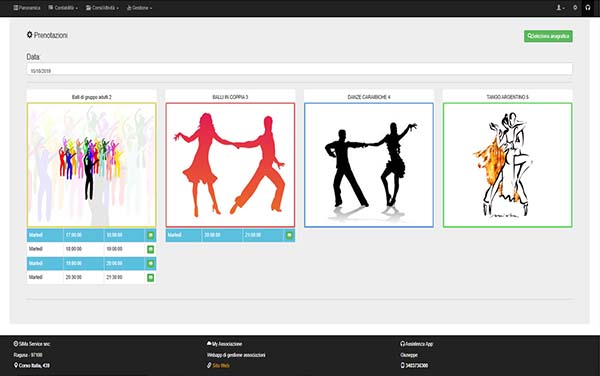Expand the navbar menu with folder icon

[x=102, y=8]
